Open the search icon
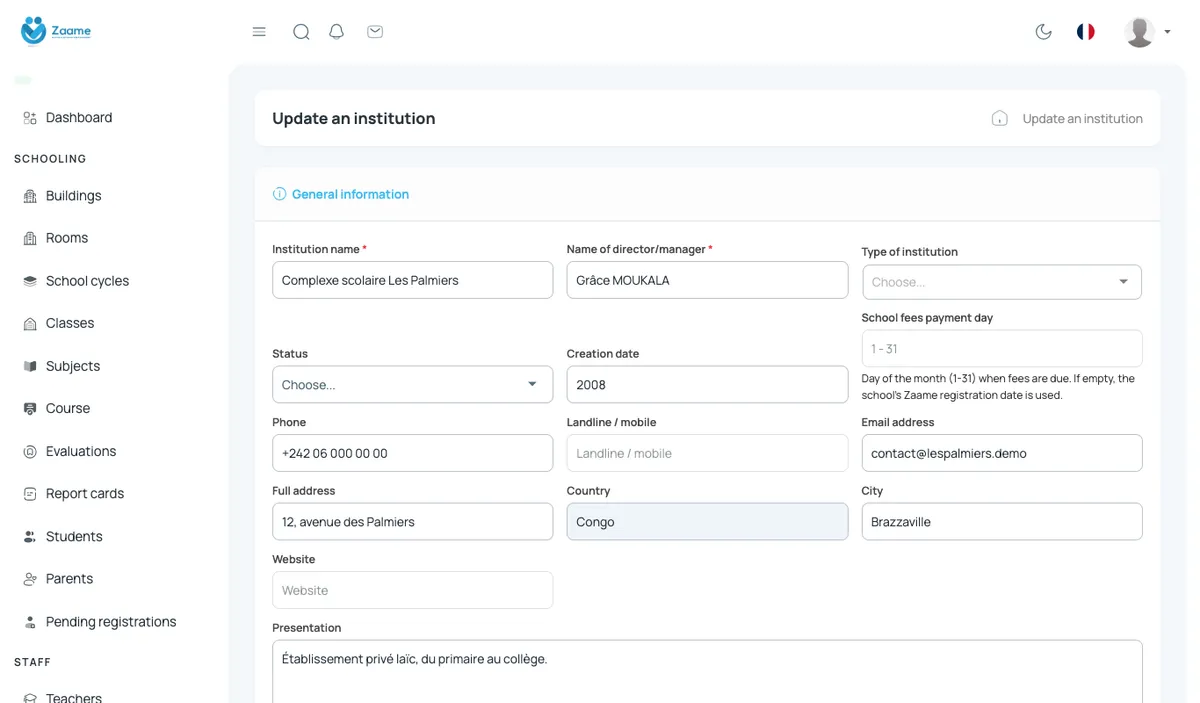The image size is (1200, 703). click(301, 32)
